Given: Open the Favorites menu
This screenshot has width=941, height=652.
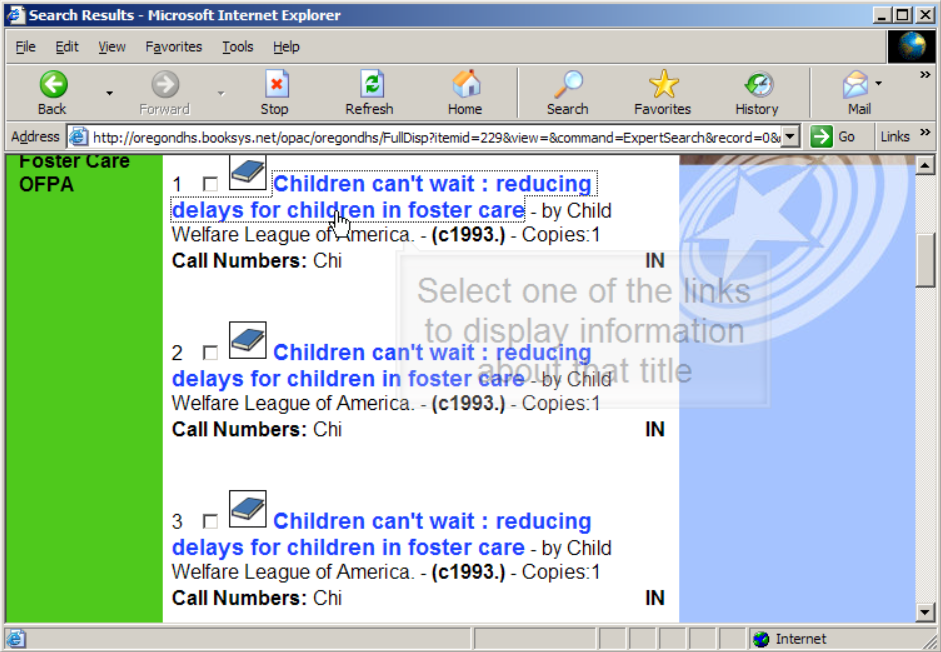Looking at the screenshot, I should 173,47.
